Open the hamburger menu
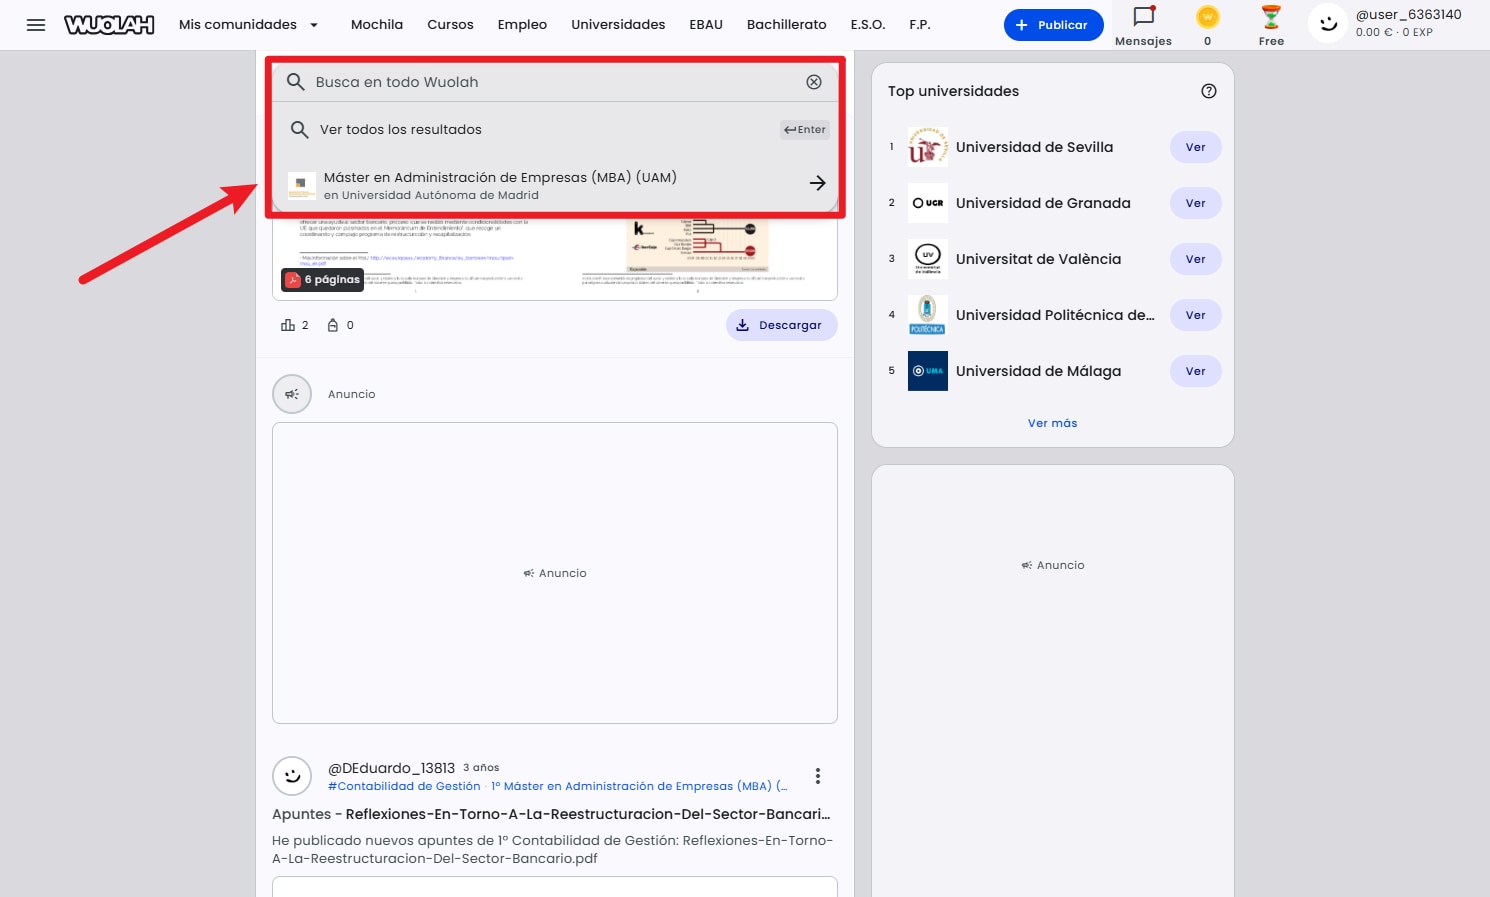Screen dimensions: 1490x897 click(36, 25)
